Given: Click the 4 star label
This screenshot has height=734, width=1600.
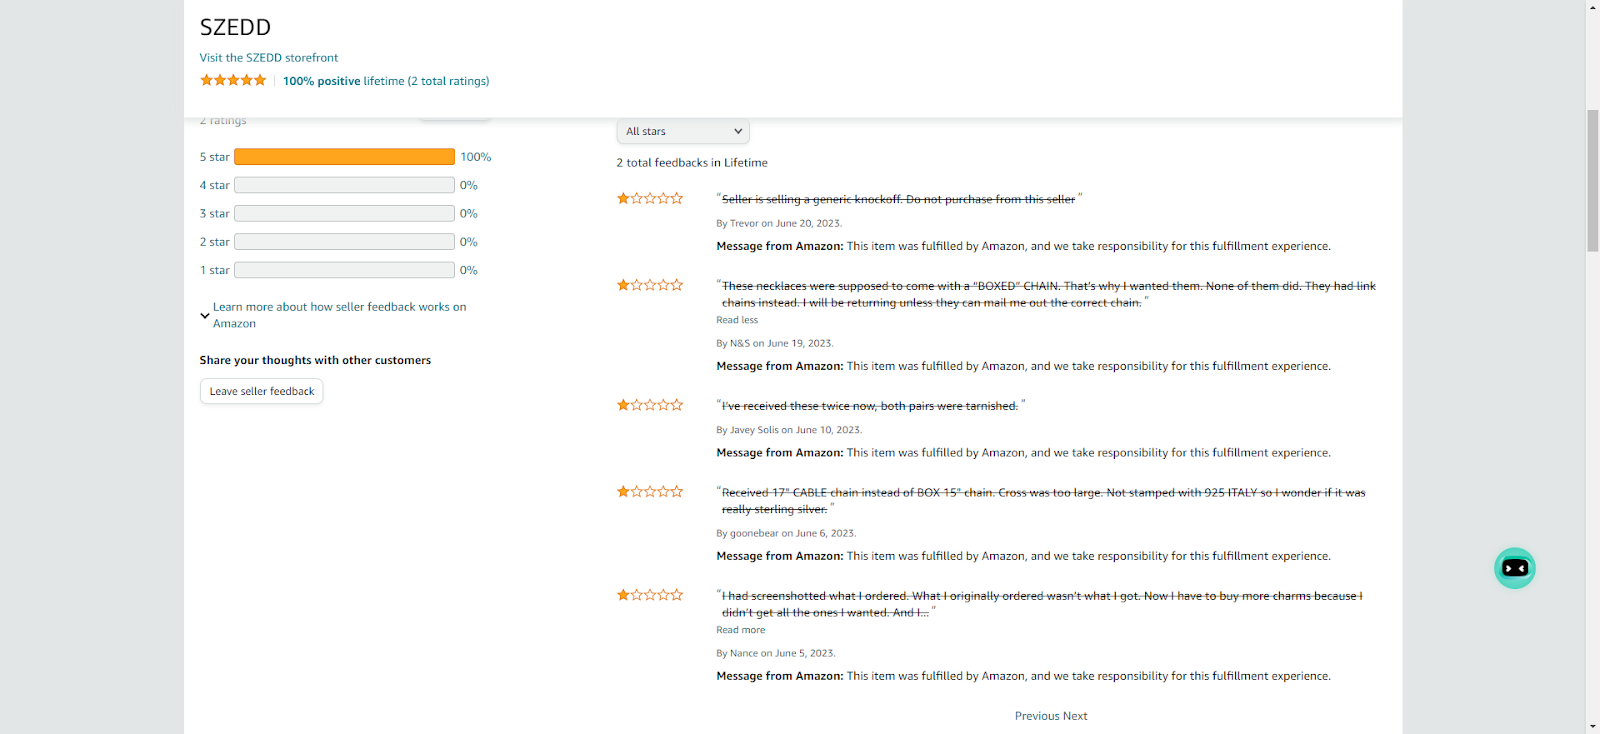Looking at the screenshot, I should click(x=214, y=185).
